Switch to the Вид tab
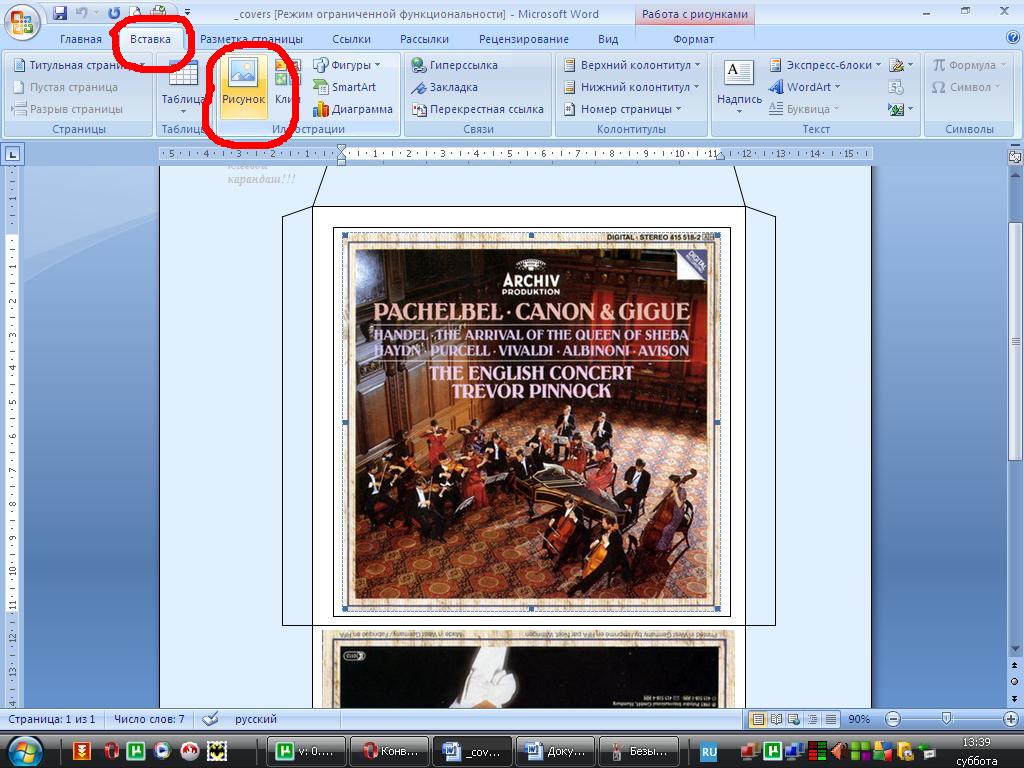The image size is (1024, 768). [x=608, y=39]
